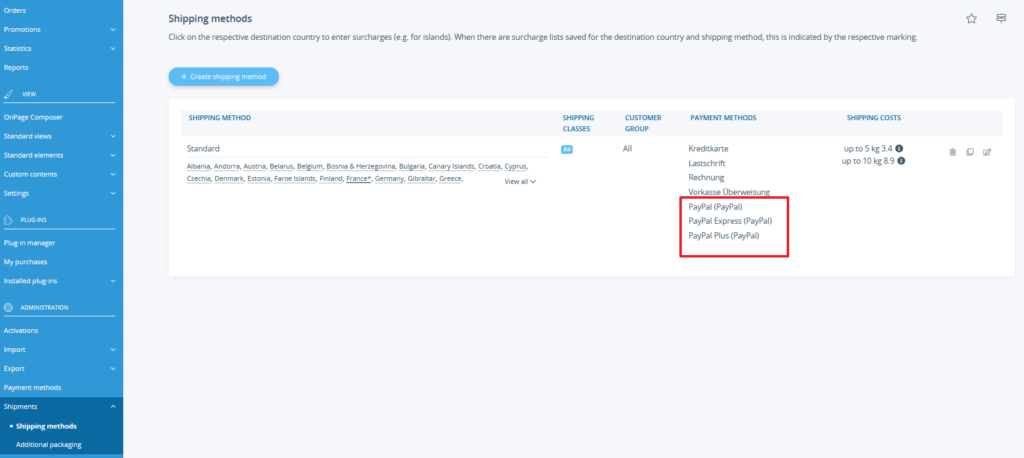Click the Czechia country link
This screenshot has width=1024, height=458.
[x=199, y=178]
